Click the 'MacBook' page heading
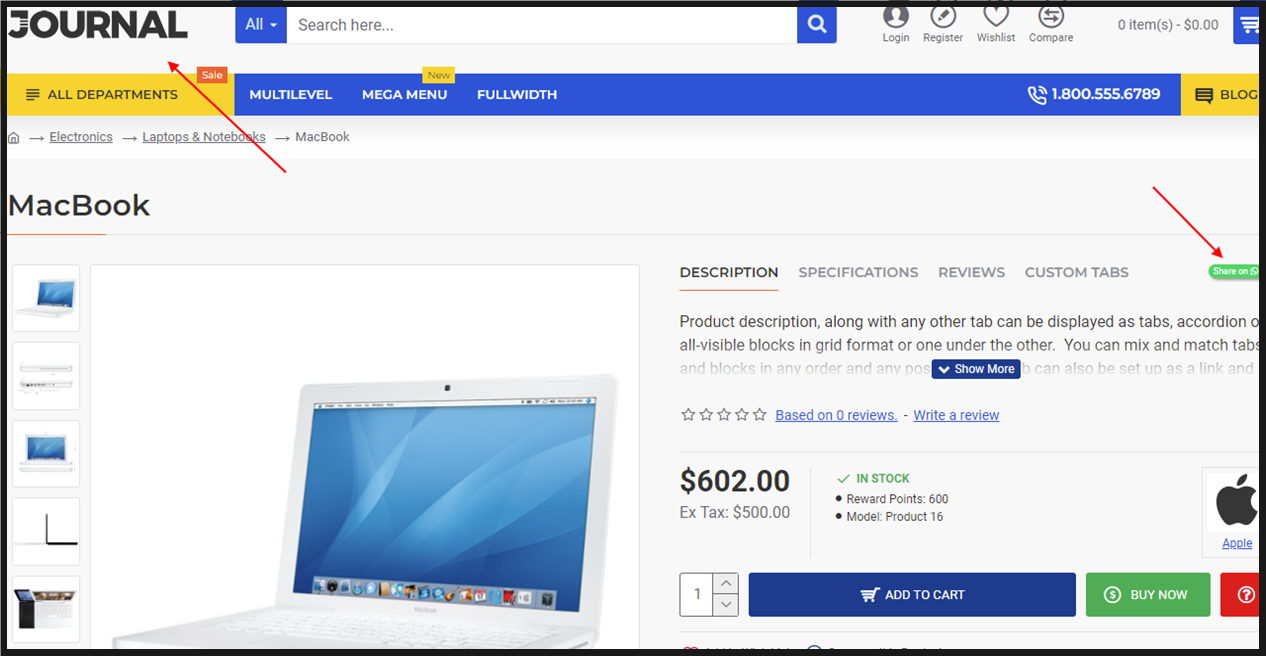1266x656 pixels. point(79,205)
